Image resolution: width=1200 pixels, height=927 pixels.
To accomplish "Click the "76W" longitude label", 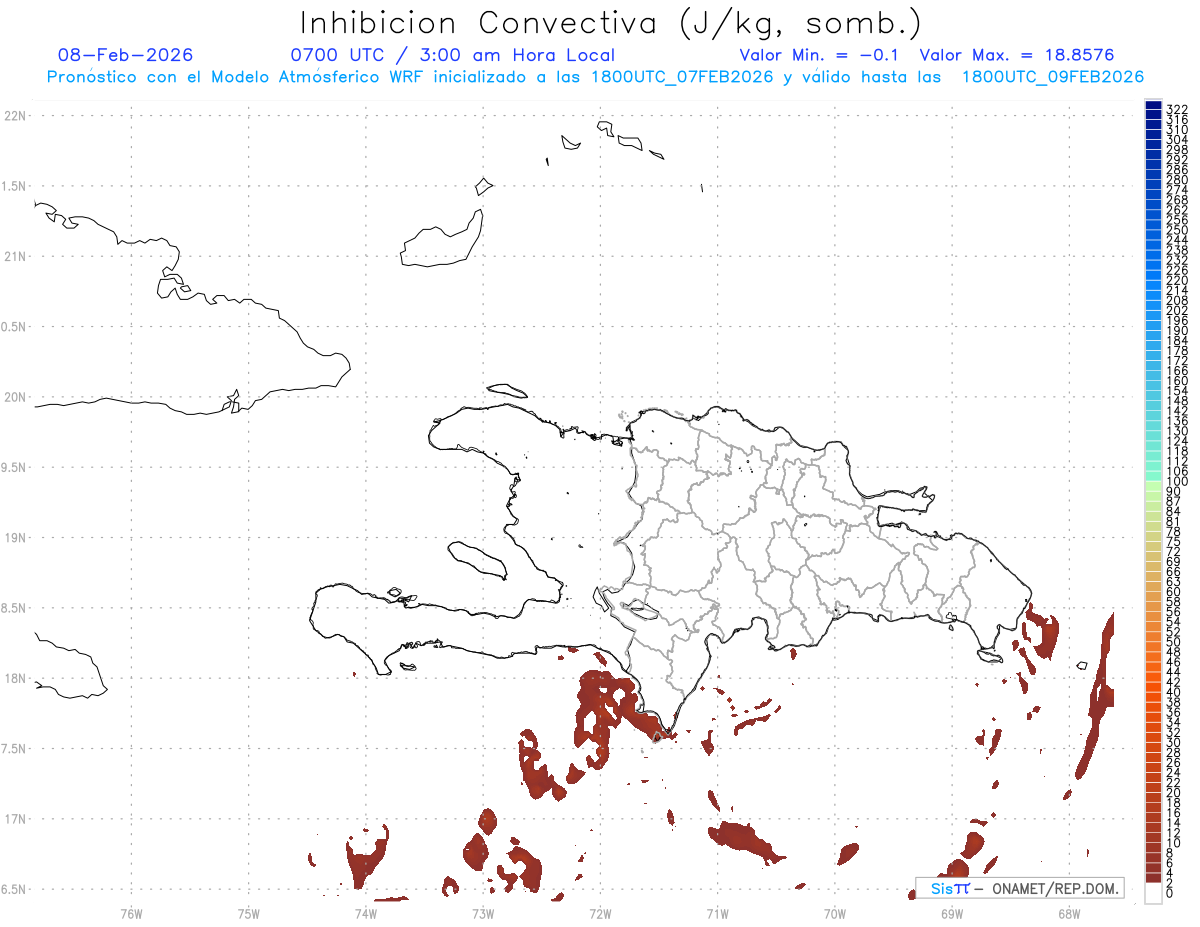I will click(131, 913).
